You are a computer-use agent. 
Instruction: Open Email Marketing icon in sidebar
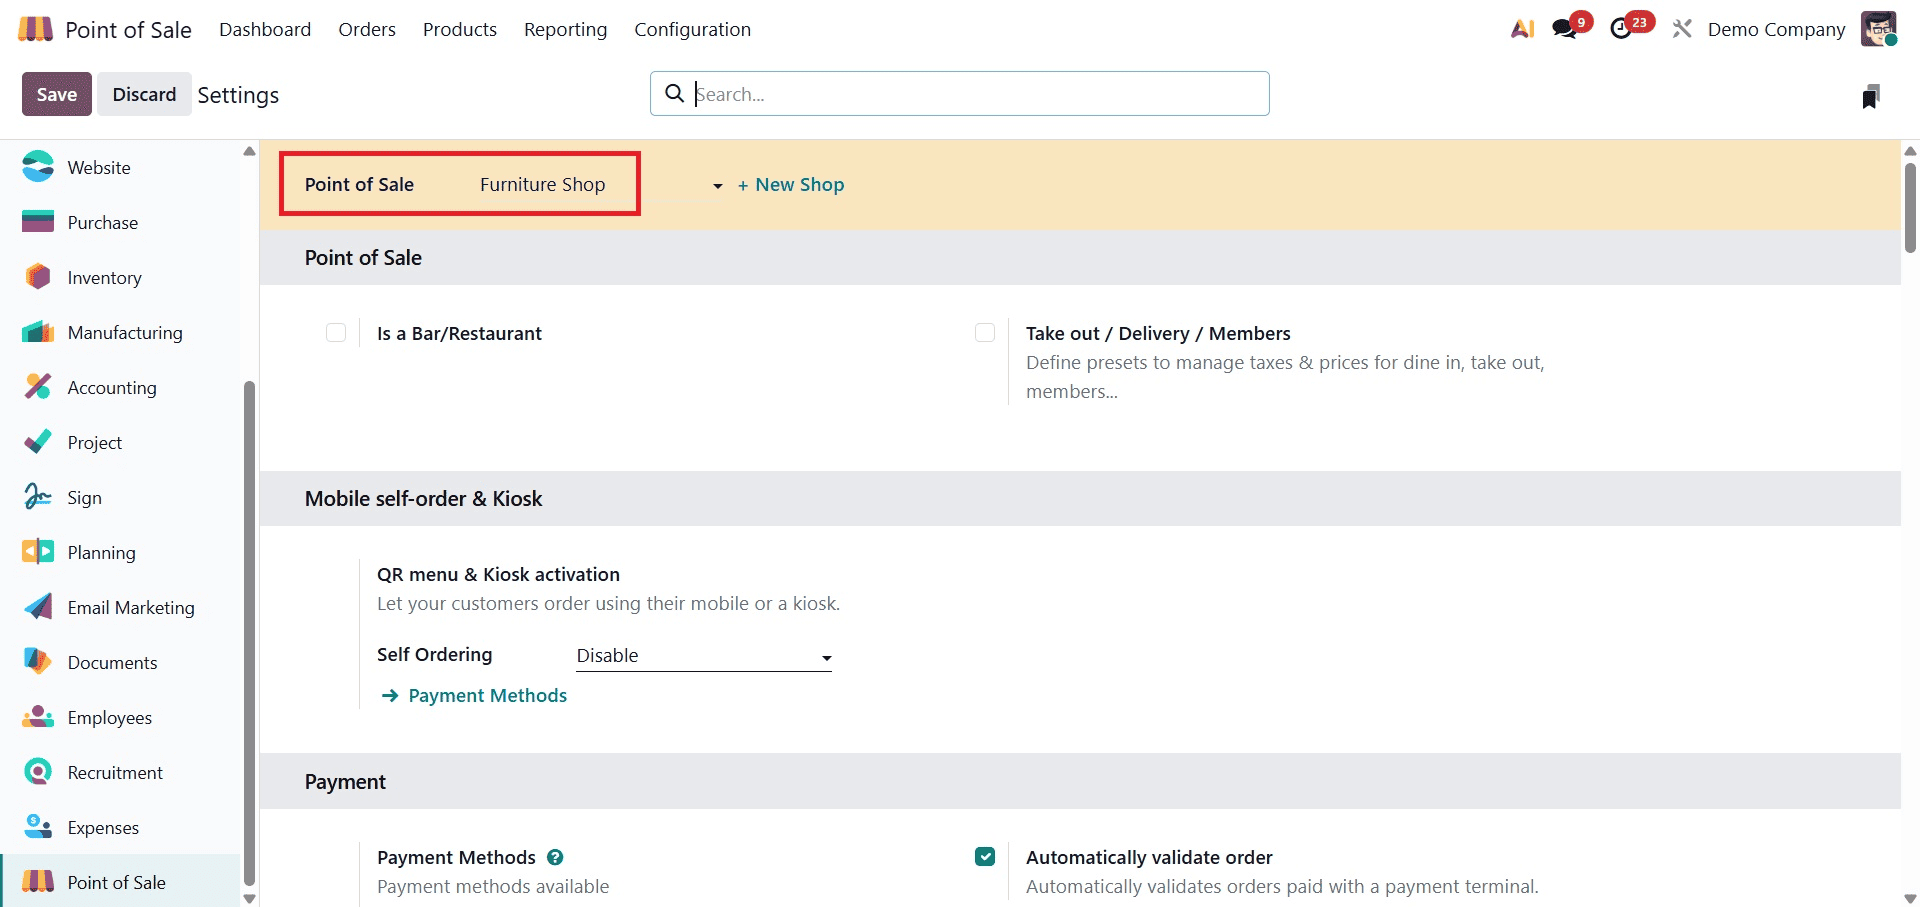click(x=38, y=607)
